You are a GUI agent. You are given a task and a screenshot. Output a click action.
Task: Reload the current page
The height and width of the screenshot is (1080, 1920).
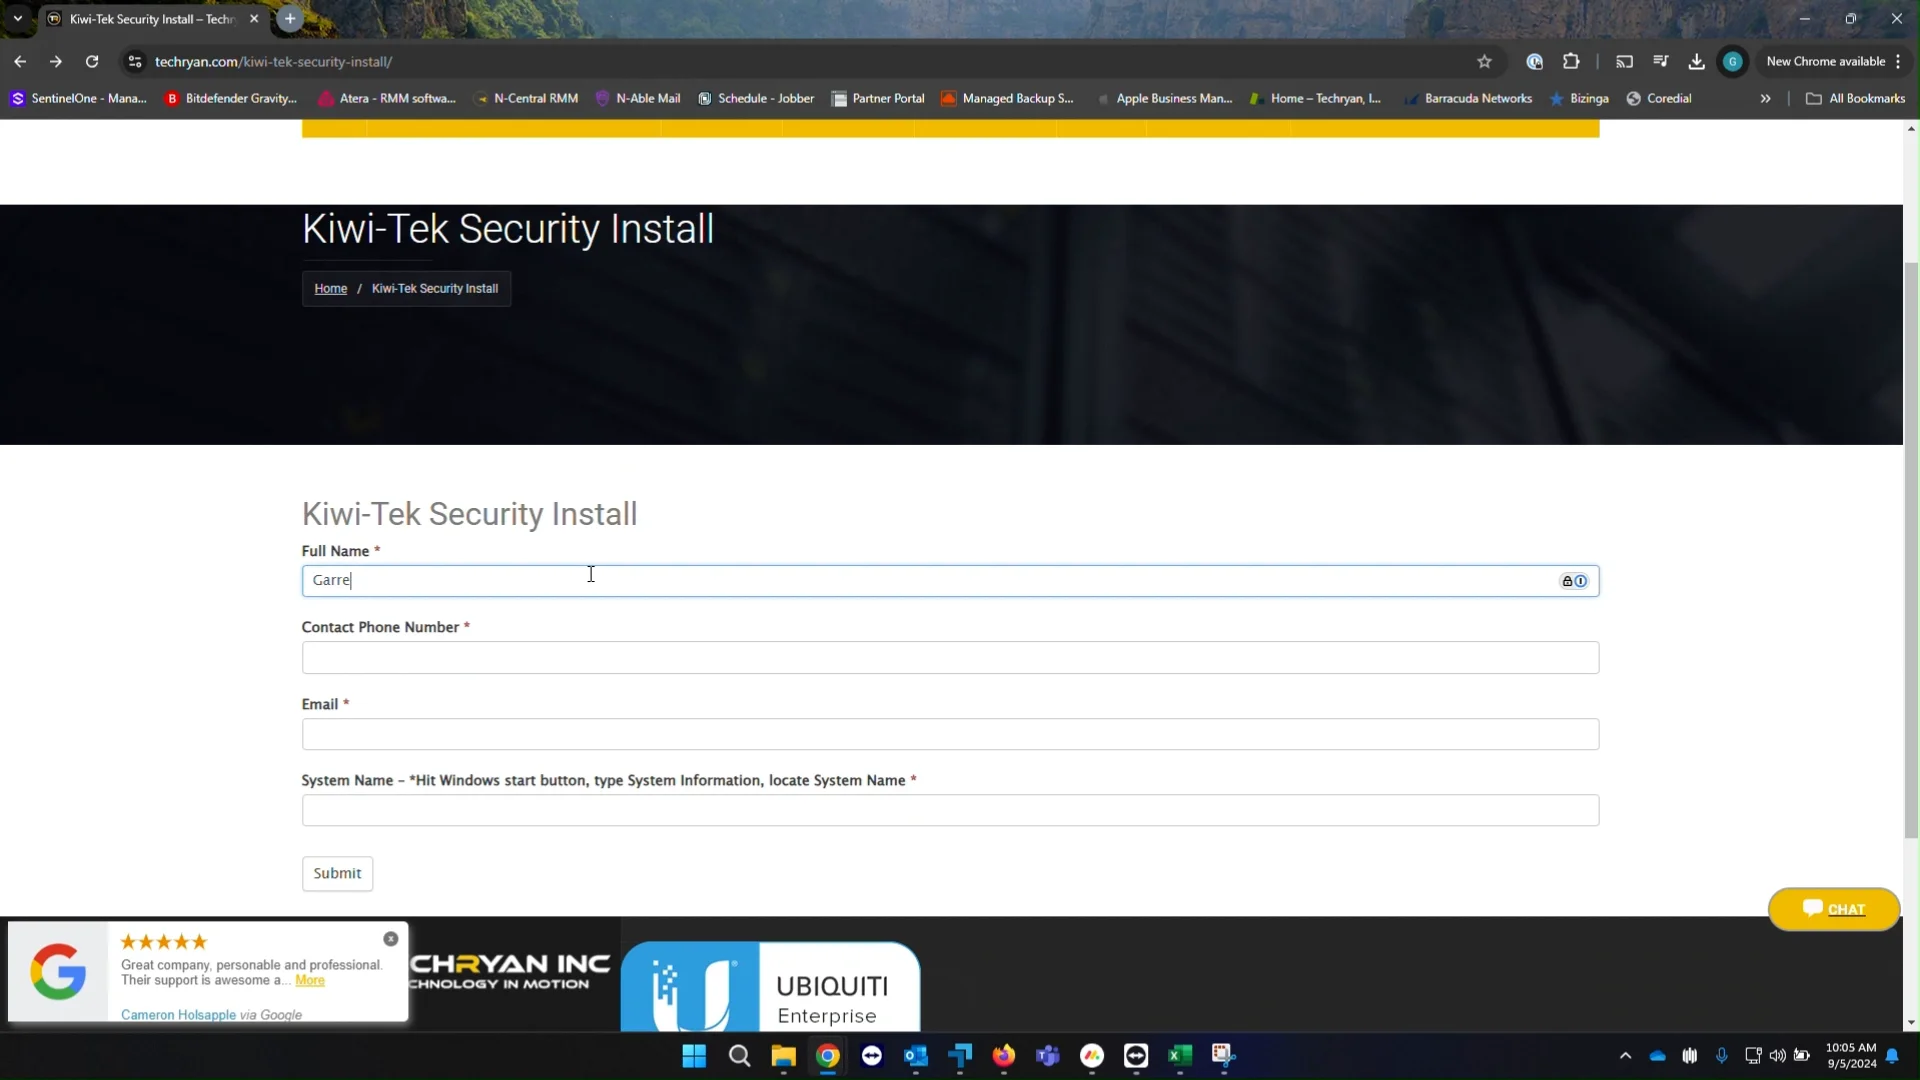[92, 61]
